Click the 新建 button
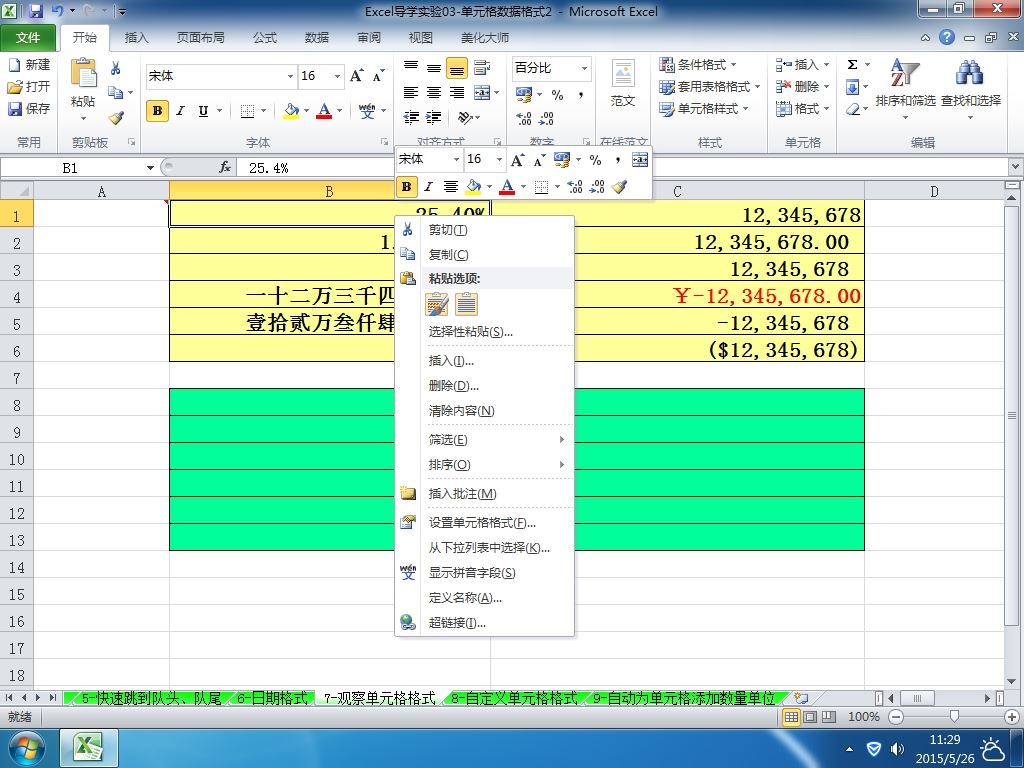 [29, 65]
